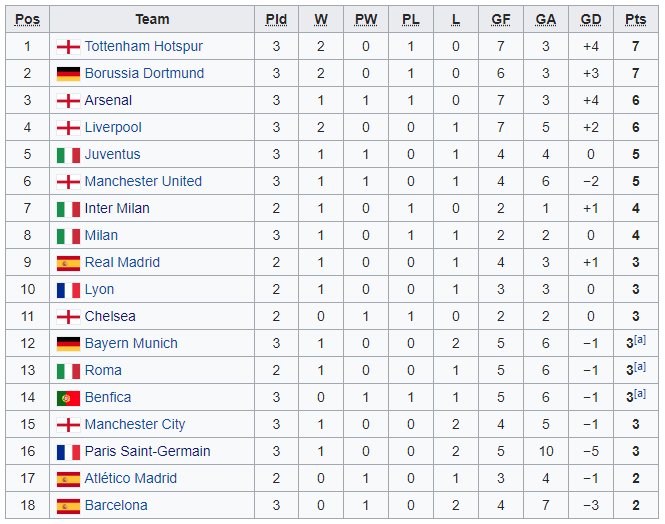Viewport: 665px width, 524px height.
Task: Click the French flag next to Lyon
Action: (68, 290)
